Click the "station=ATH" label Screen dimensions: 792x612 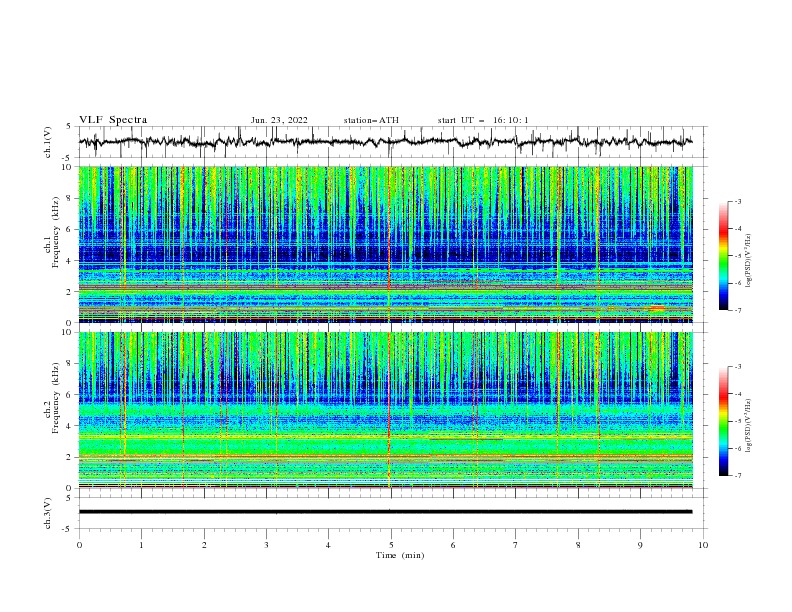(371, 120)
